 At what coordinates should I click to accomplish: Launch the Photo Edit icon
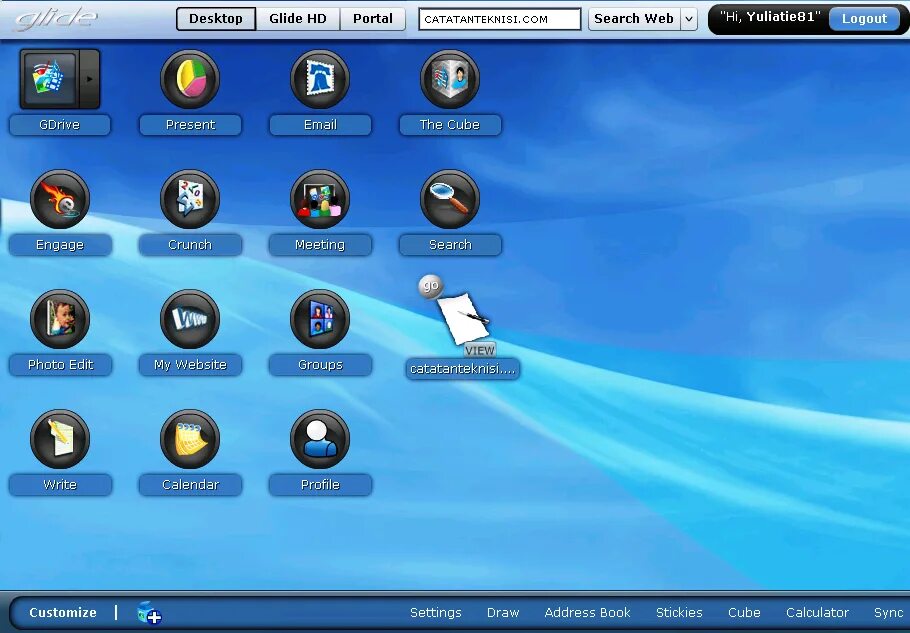60,319
